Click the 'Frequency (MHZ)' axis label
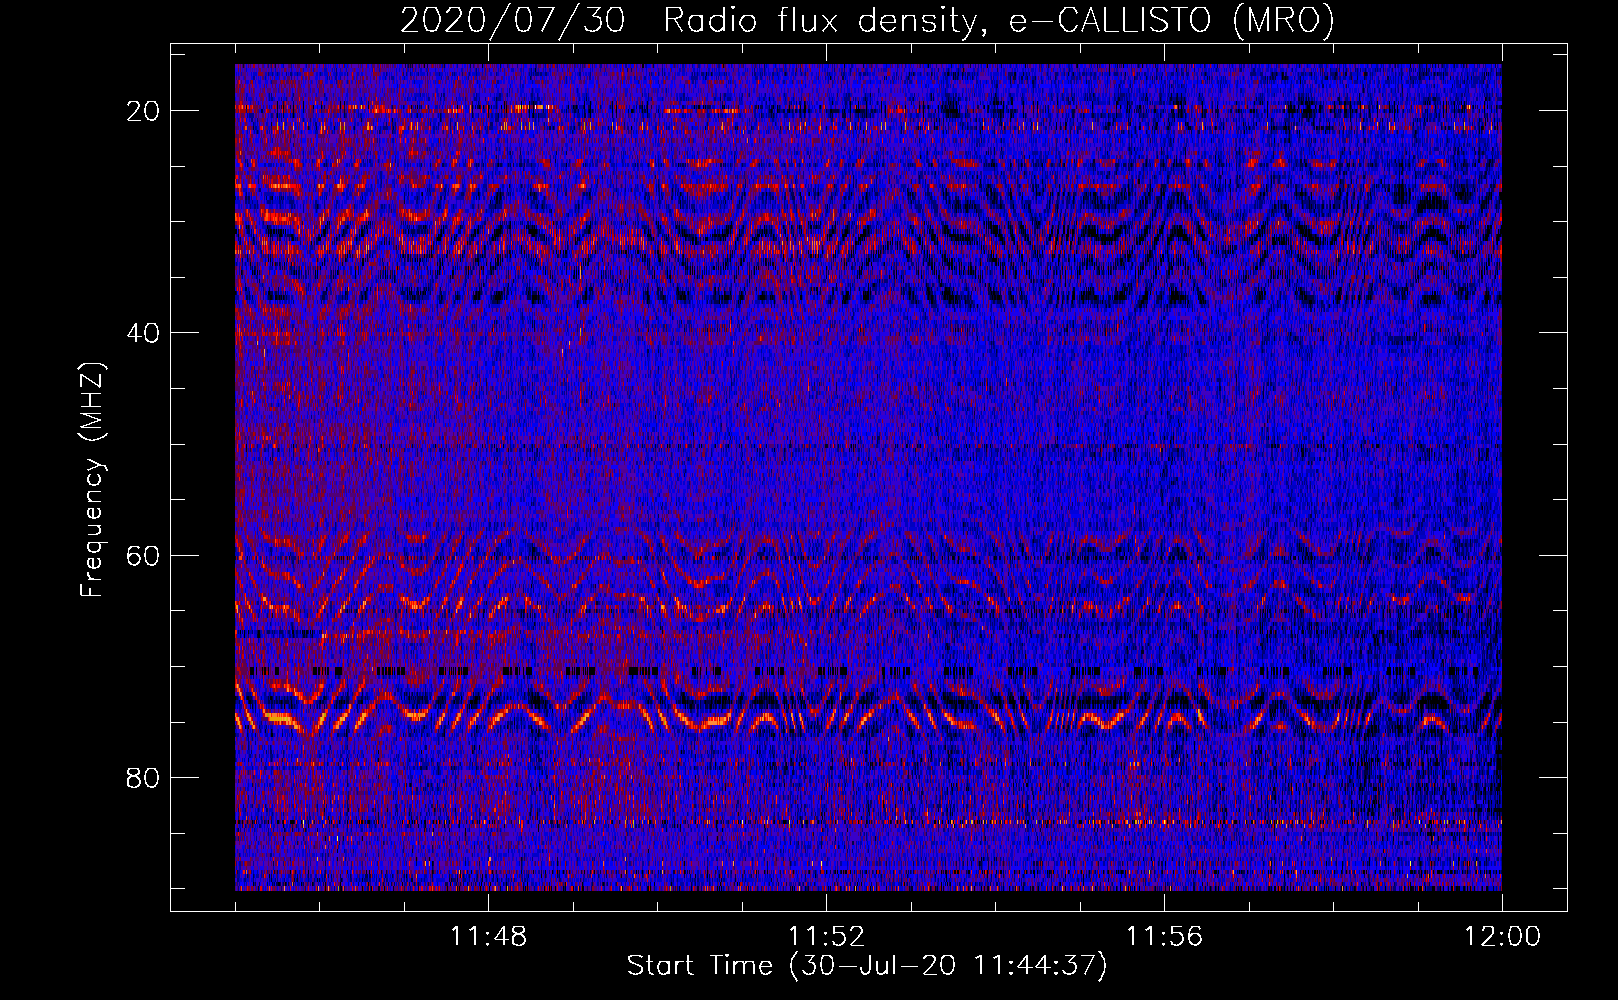The image size is (1618, 1000). pyautogui.click(x=92, y=479)
